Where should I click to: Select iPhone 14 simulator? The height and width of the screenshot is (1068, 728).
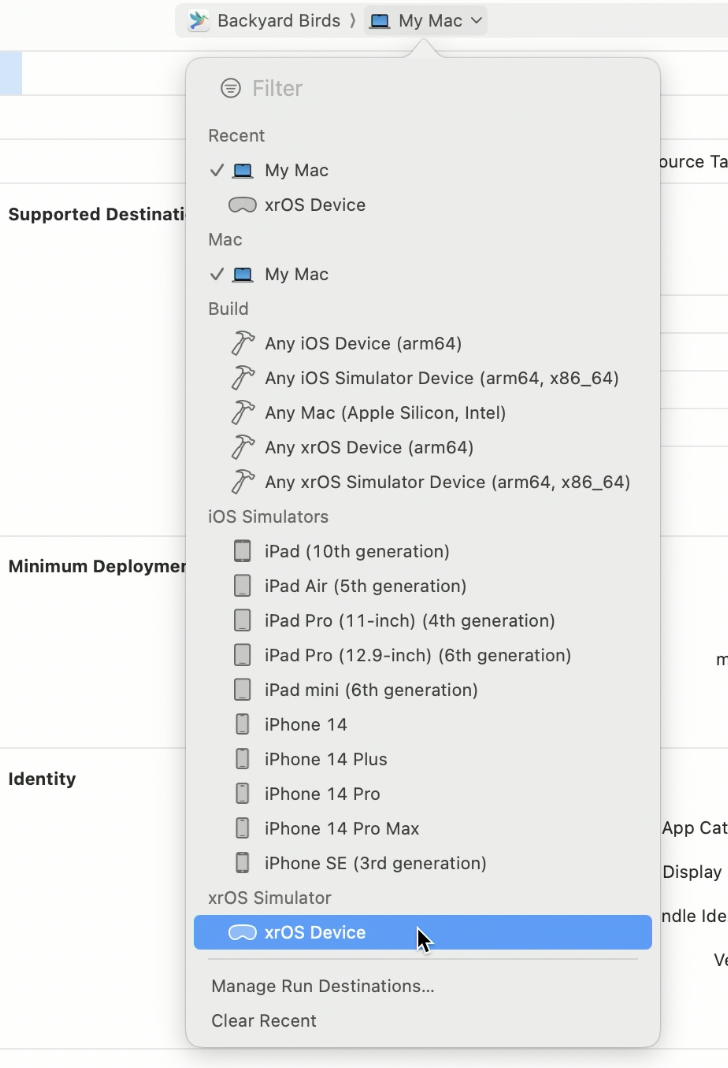pyautogui.click(x=422, y=725)
